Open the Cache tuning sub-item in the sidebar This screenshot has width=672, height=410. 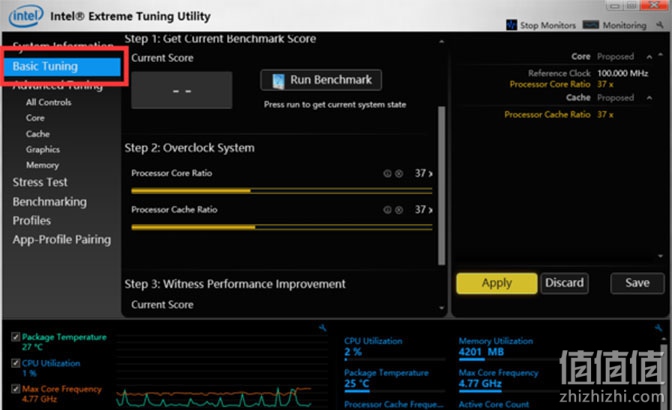38,134
